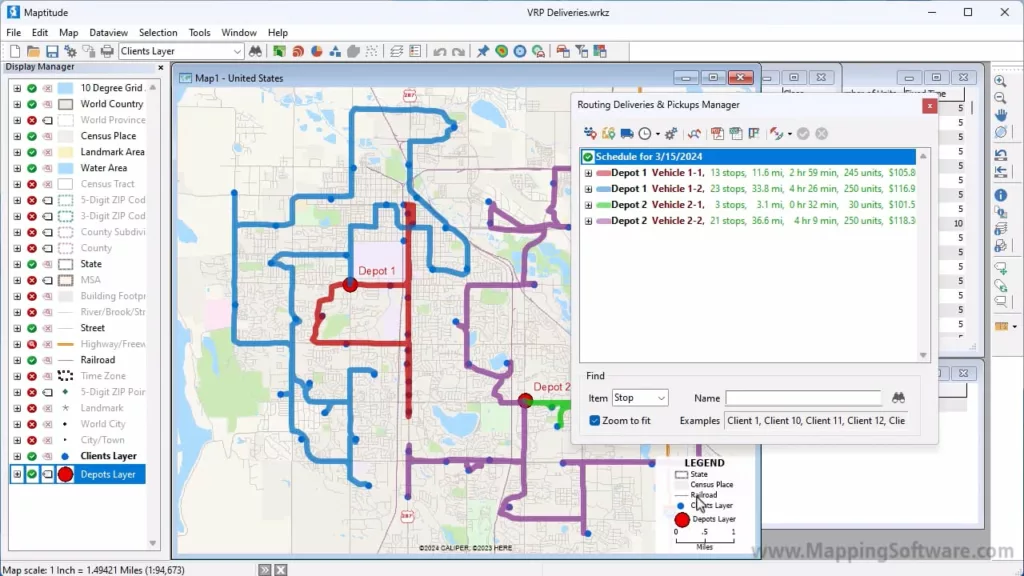This screenshot has height=576, width=1024.
Task: Expand the Depot 1 Vehicle 1-1 route
Action: click(x=588, y=173)
